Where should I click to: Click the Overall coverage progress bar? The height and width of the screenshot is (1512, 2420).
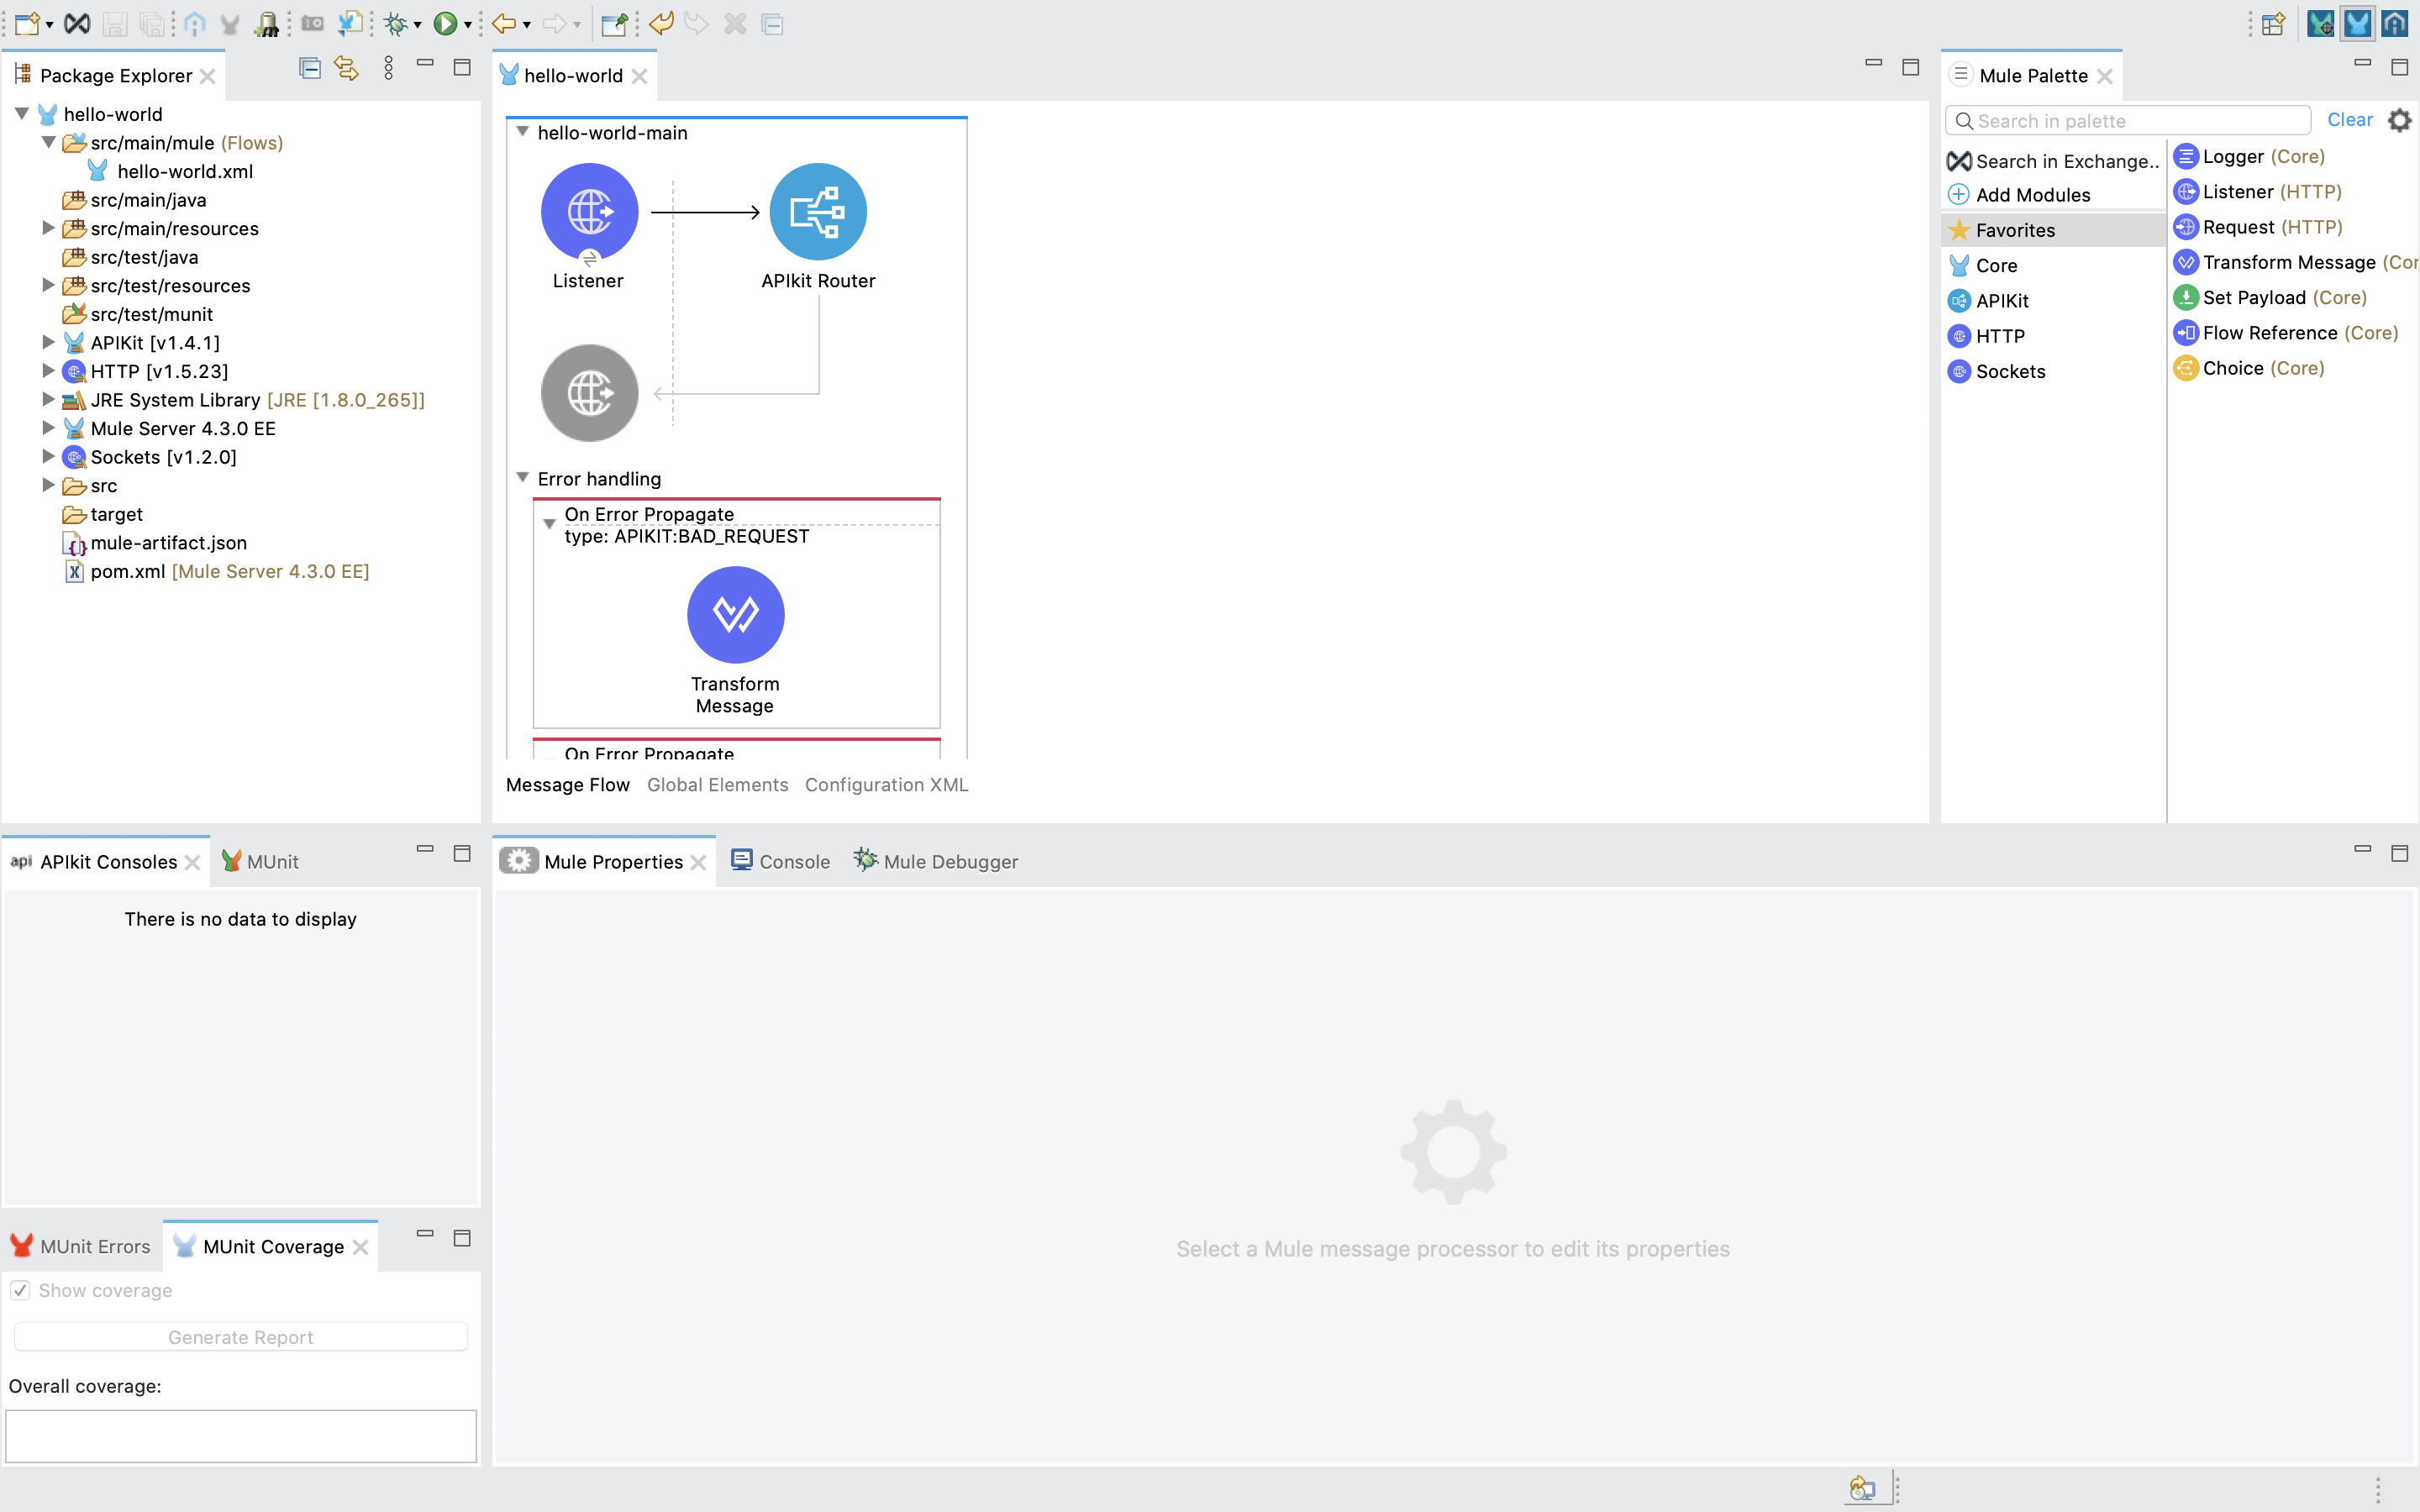(x=241, y=1436)
